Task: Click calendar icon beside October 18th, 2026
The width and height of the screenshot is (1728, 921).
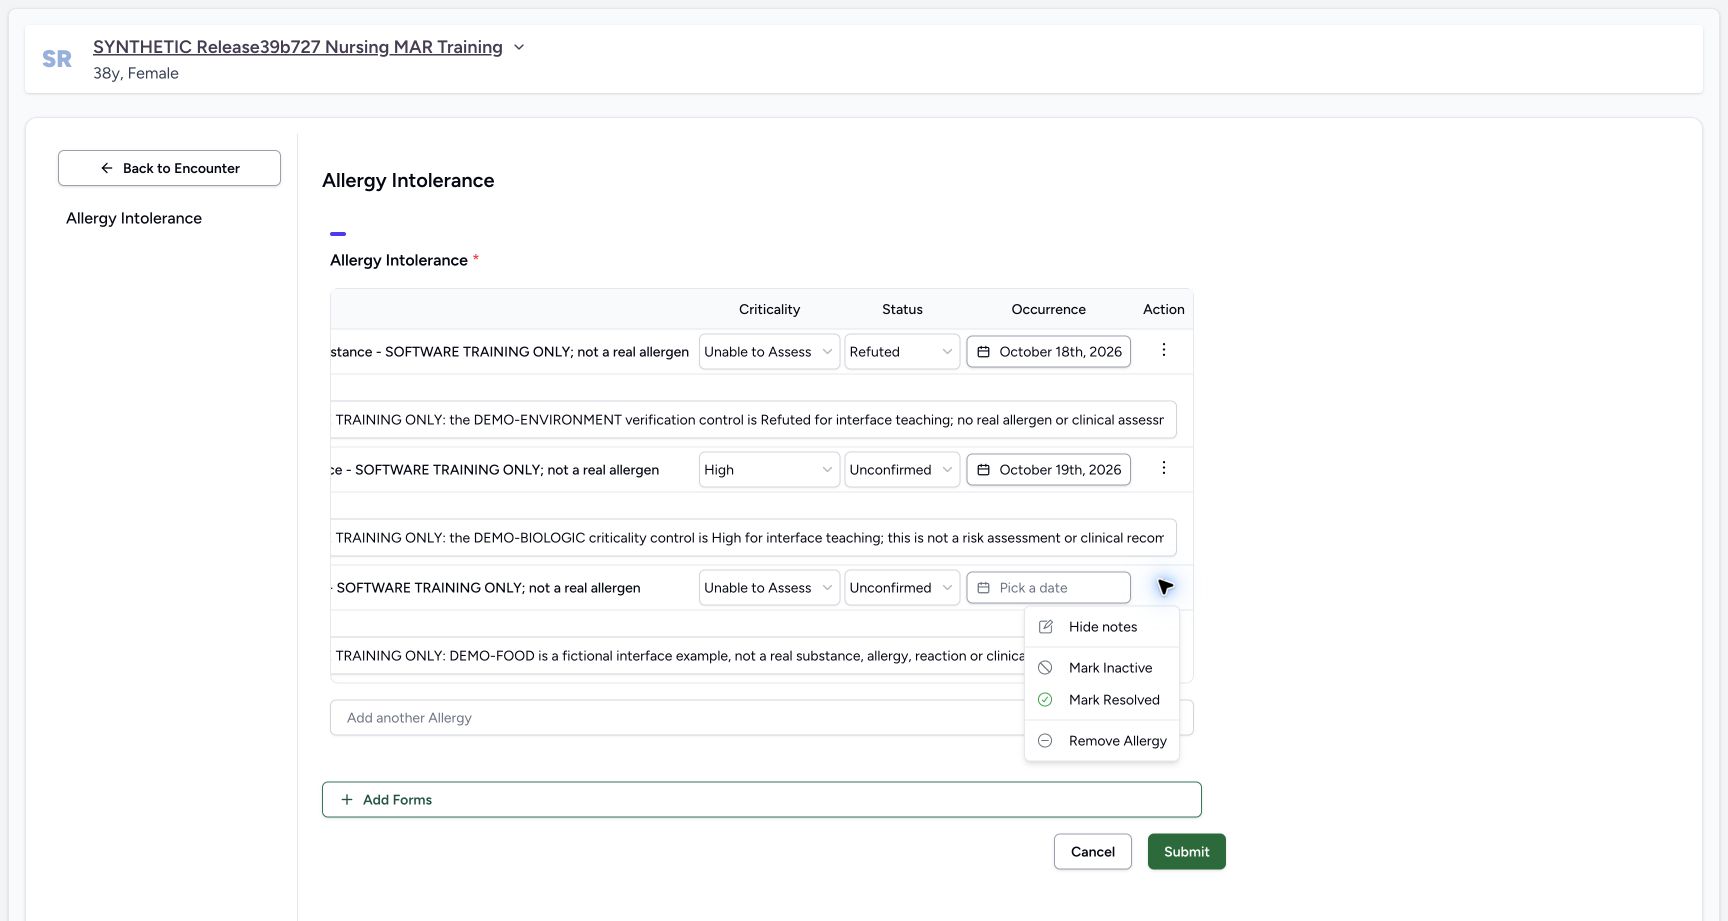Action: pyautogui.click(x=983, y=352)
